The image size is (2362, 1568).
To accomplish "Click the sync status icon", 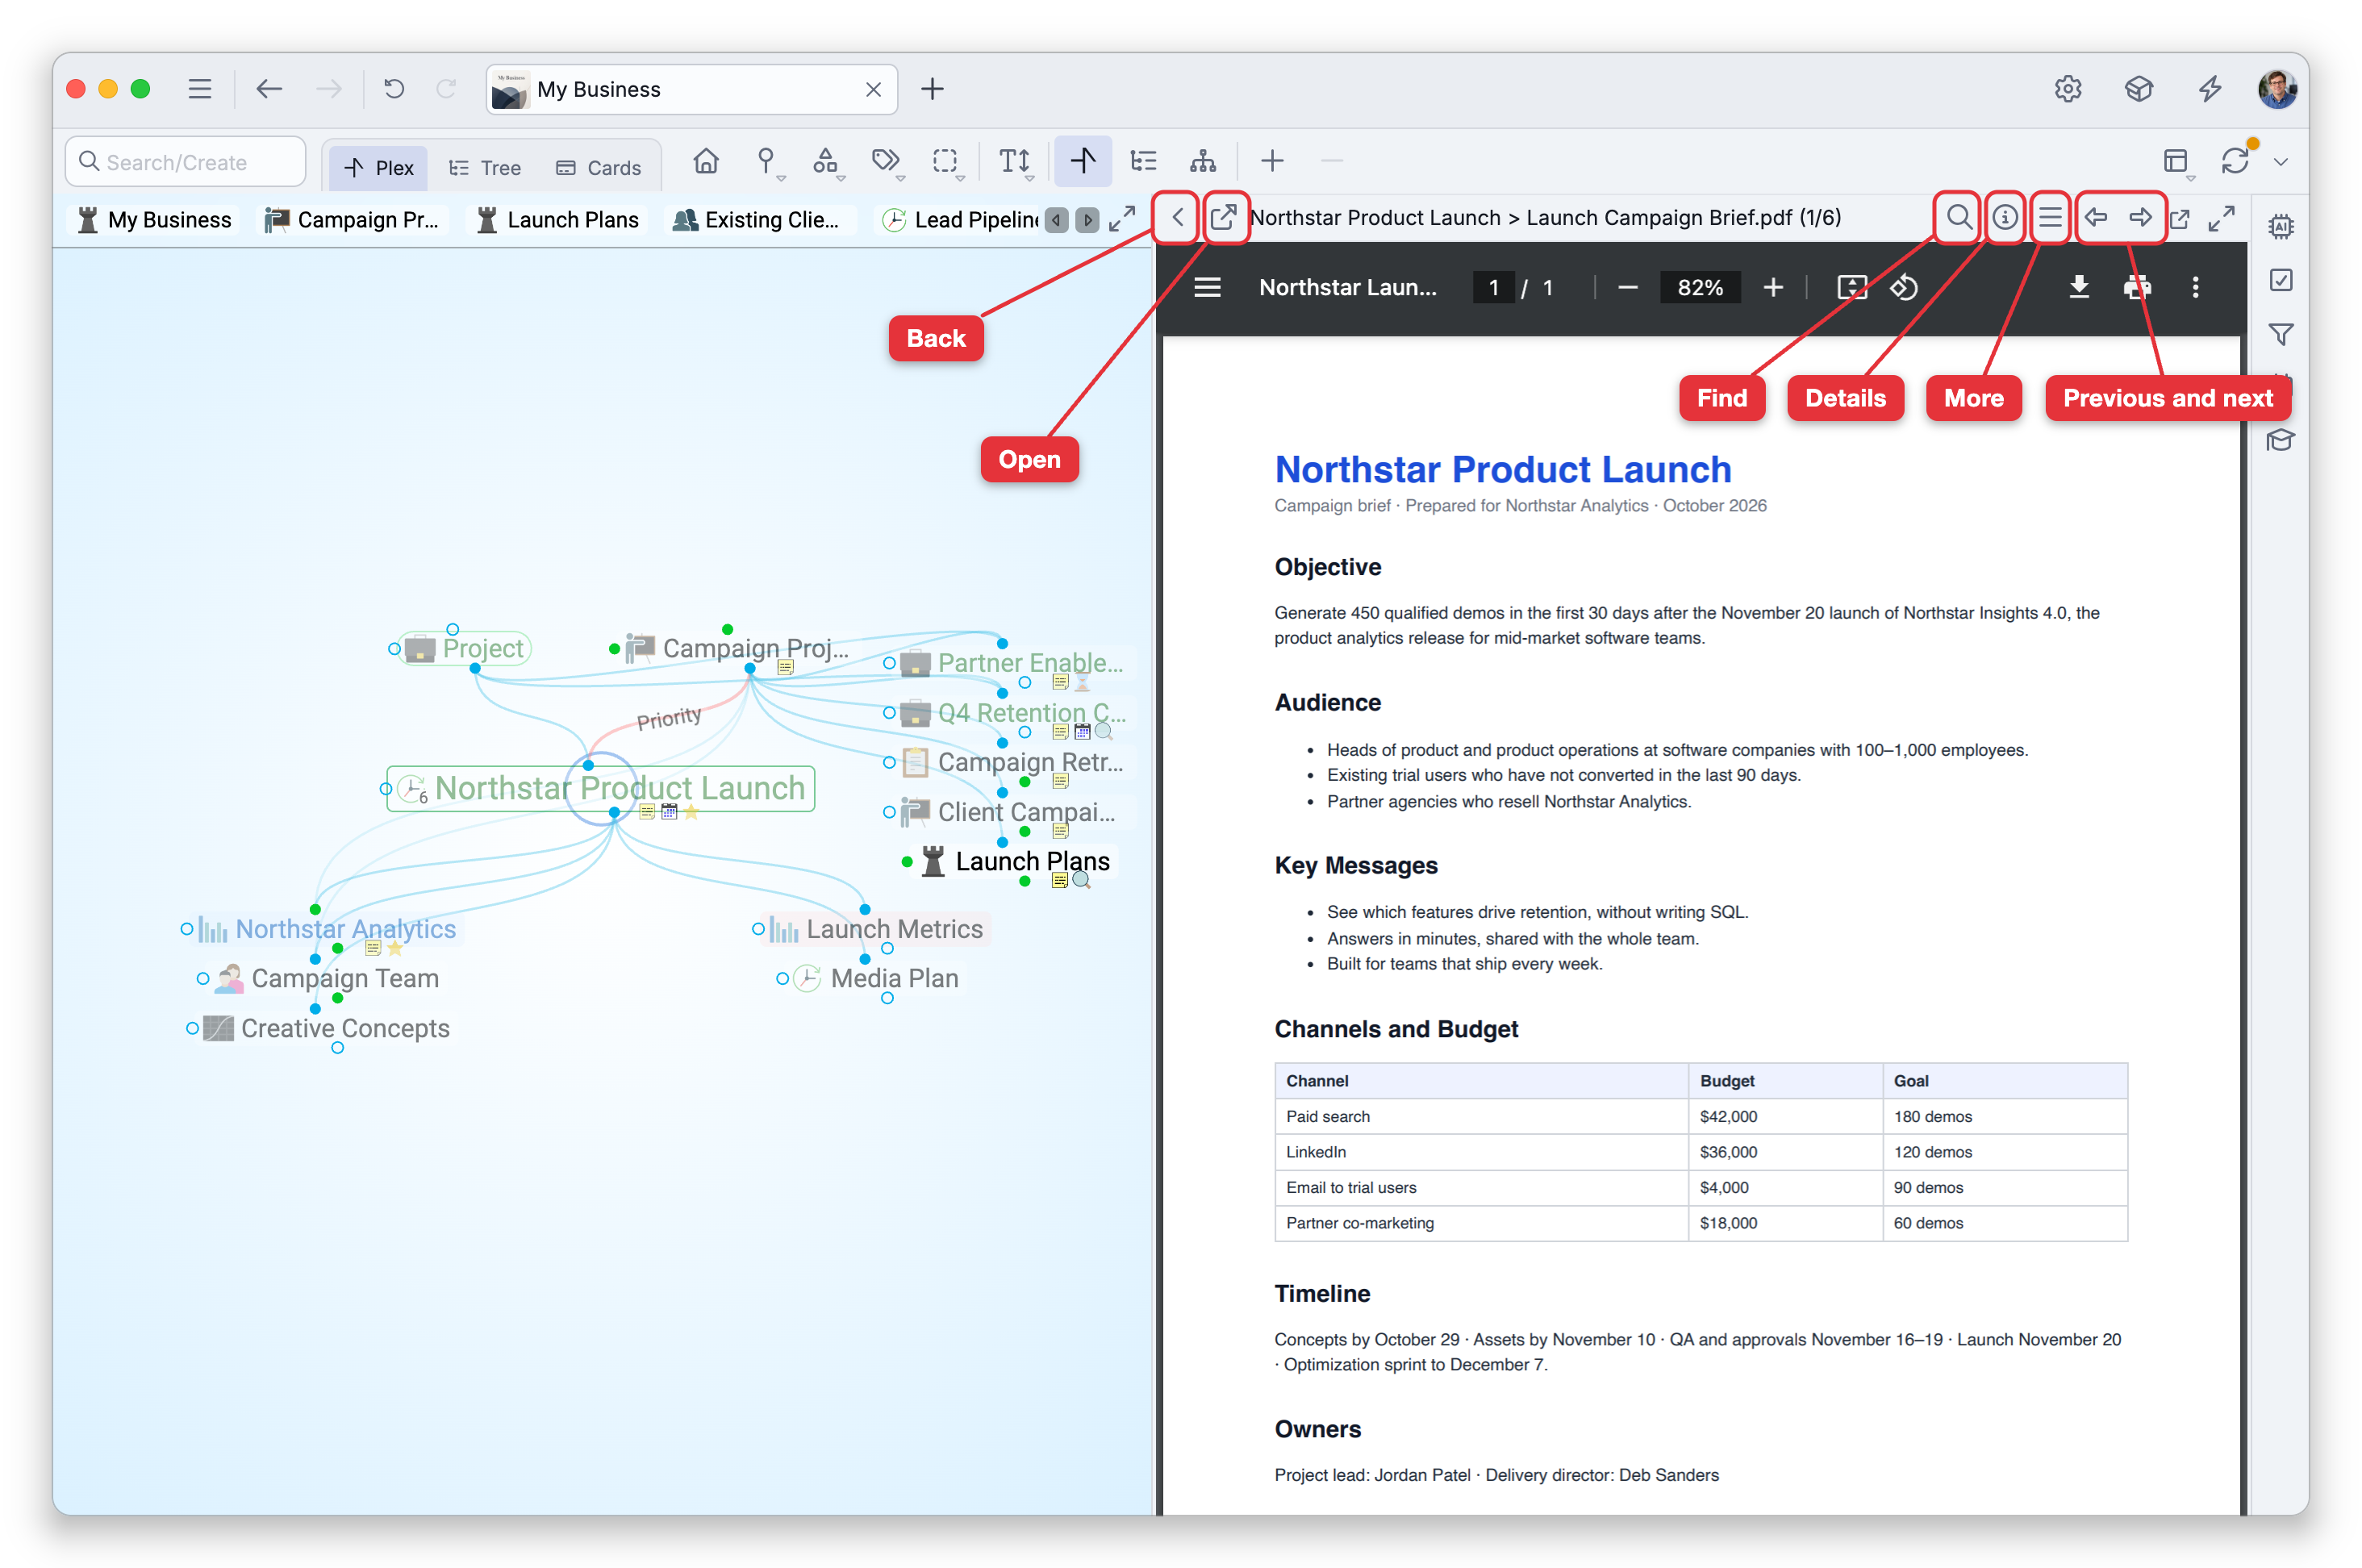I will tap(2235, 161).
